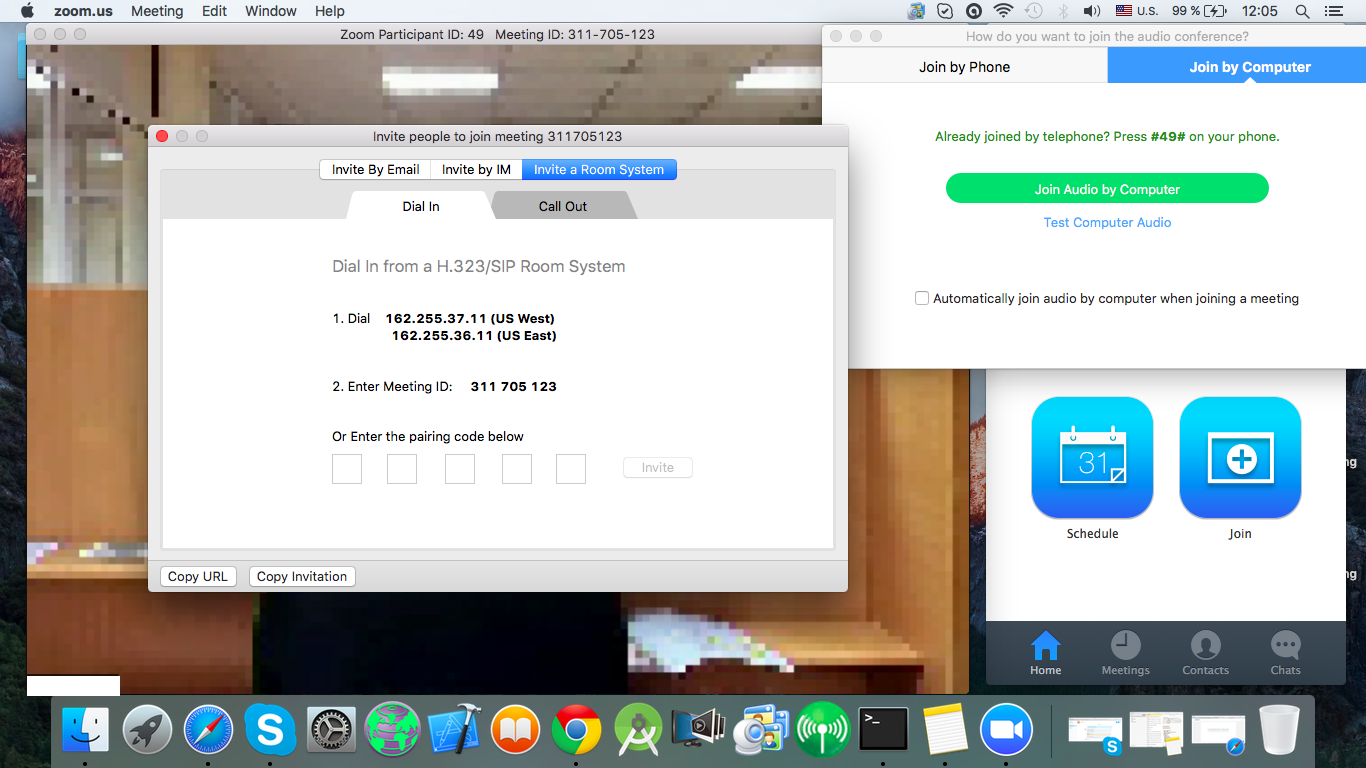Switch to Invite By Email tab
This screenshot has height=768, width=1366.
376,170
